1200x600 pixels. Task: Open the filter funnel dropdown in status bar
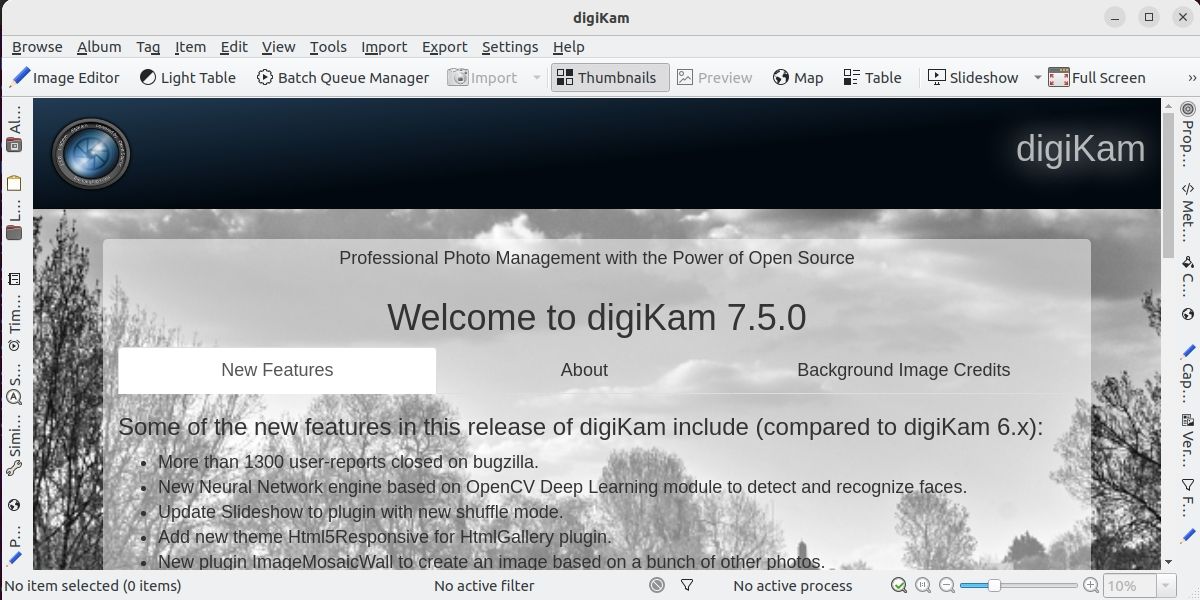pyautogui.click(x=687, y=585)
